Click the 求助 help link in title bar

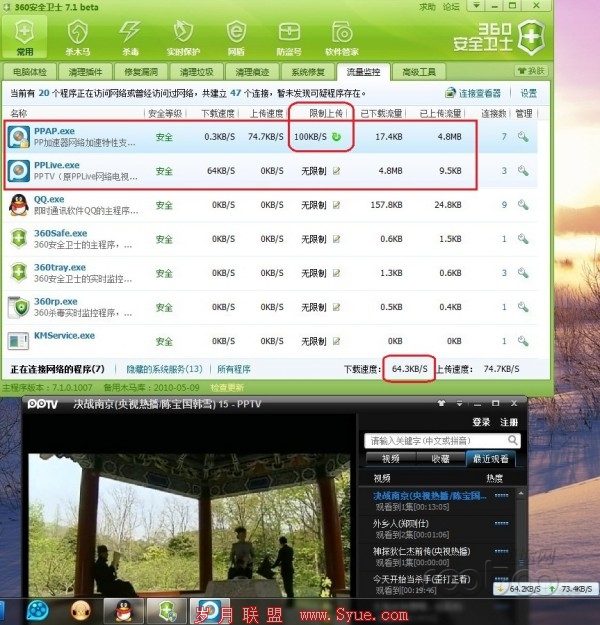point(427,7)
